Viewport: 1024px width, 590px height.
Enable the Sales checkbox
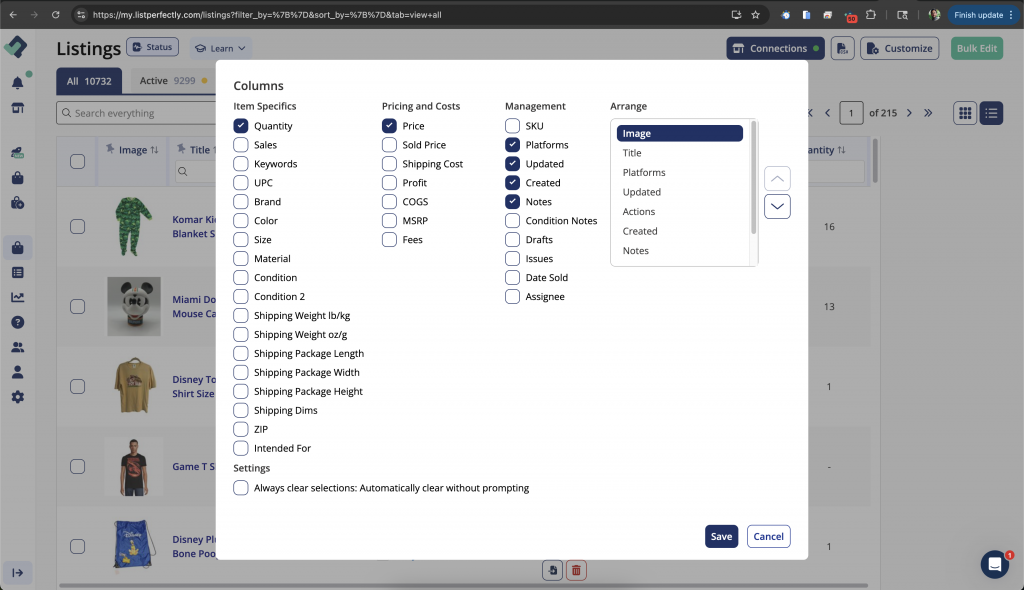pyautogui.click(x=240, y=144)
